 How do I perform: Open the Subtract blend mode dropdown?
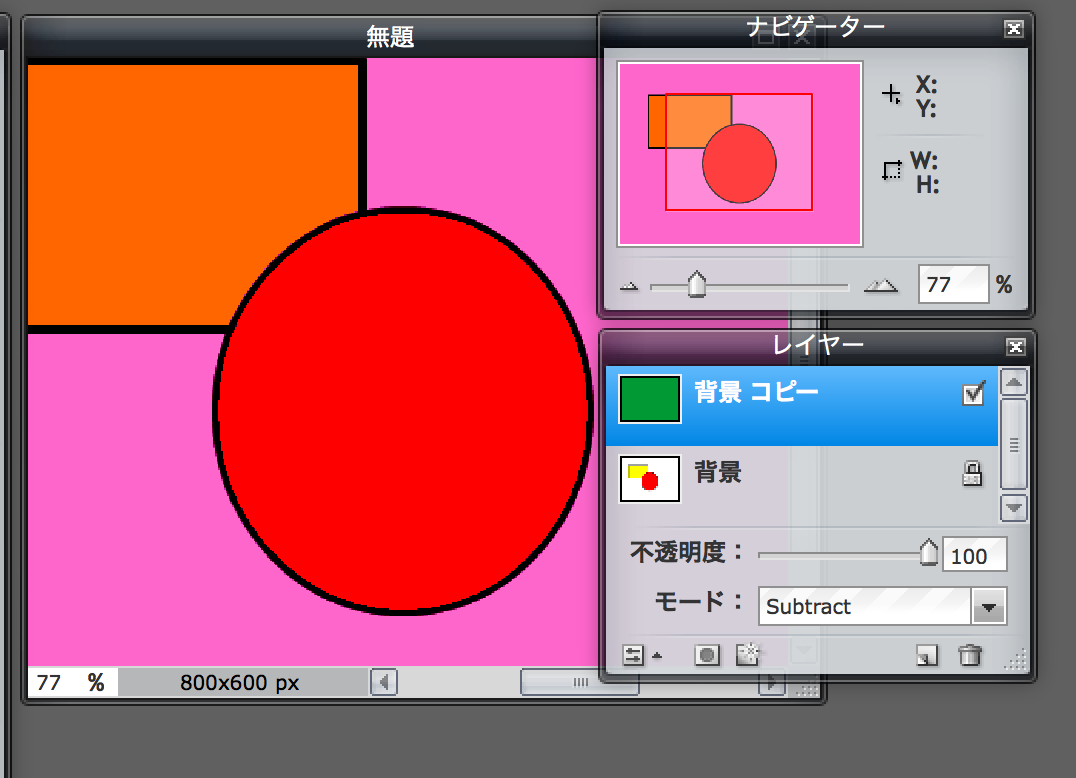[989, 606]
